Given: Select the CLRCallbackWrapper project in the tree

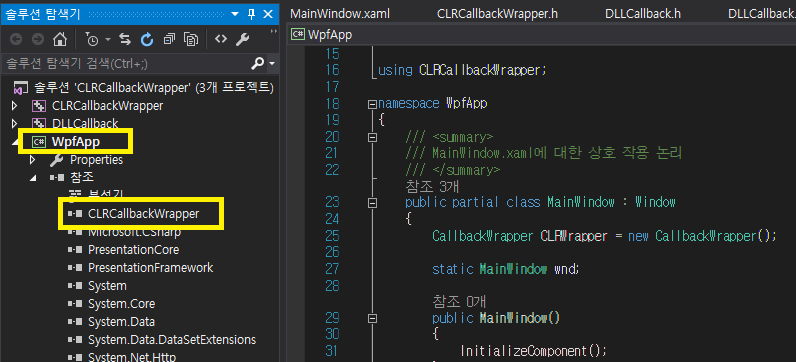Looking at the screenshot, I should click(x=108, y=106).
